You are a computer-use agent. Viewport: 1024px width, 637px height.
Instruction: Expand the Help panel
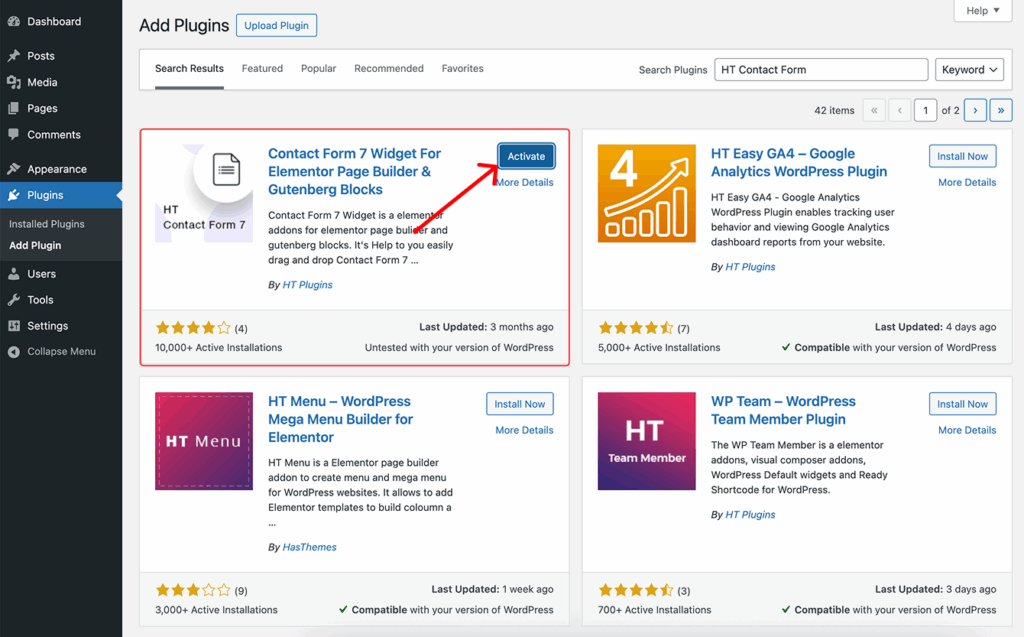981,11
